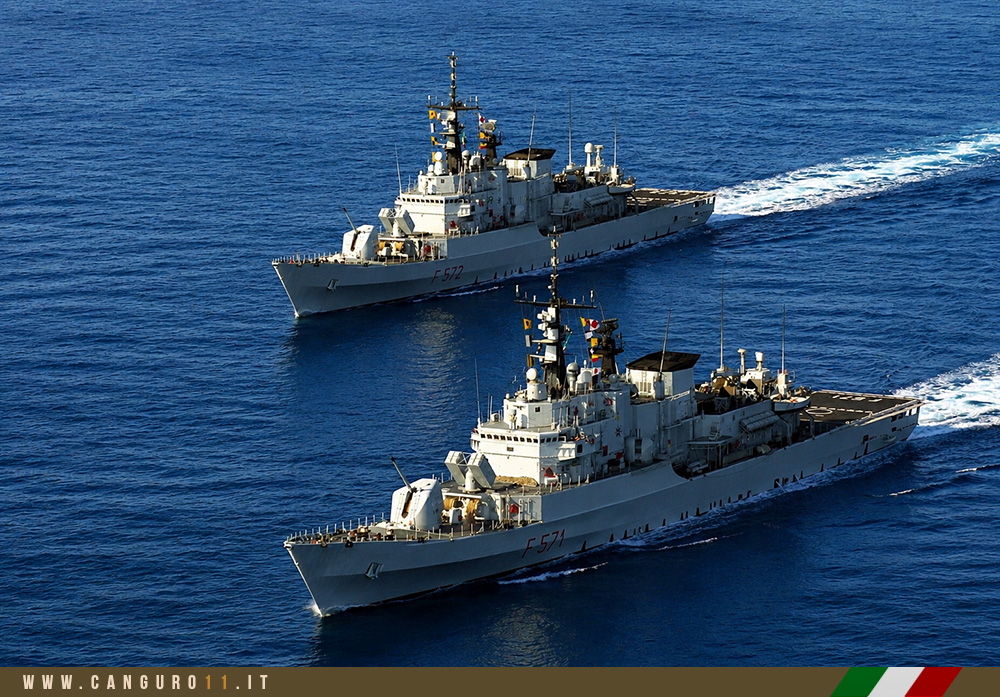This screenshot has width=1000, height=697.
Task: Click the anchor on F 571's bow
Action: [374, 569]
